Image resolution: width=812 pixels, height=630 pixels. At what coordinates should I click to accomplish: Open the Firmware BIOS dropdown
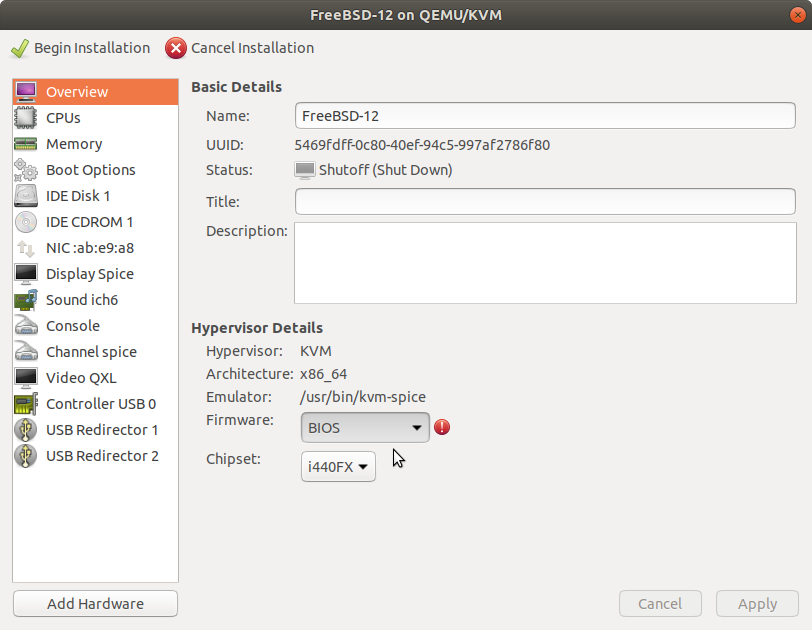(x=365, y=428)
